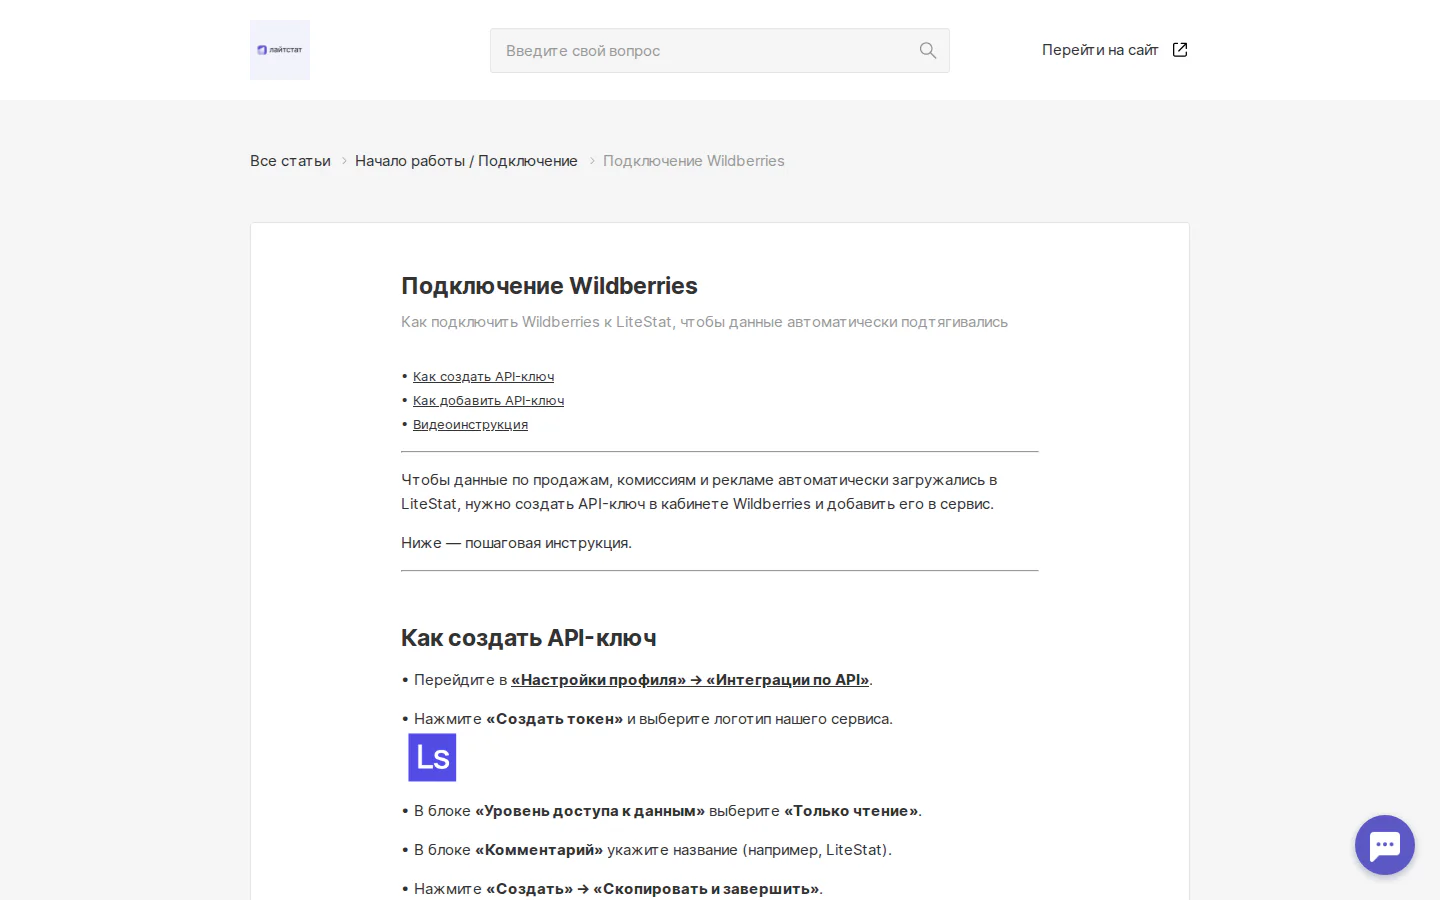Open the chat widget bubble
1440x900 pixels.
pyautogui.click(x=1385, y=845)
